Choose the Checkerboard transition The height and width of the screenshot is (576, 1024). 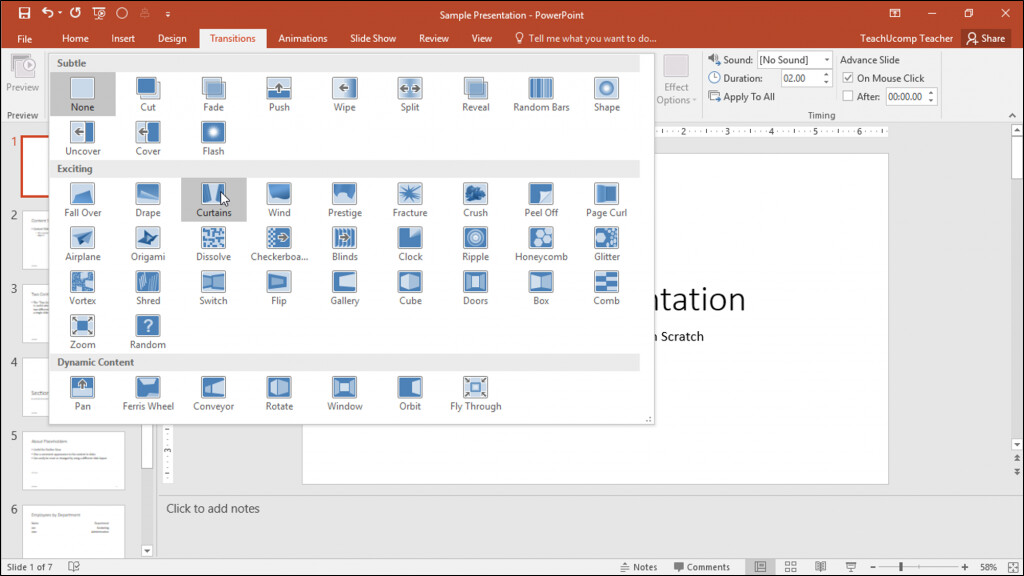coord(278,242)
